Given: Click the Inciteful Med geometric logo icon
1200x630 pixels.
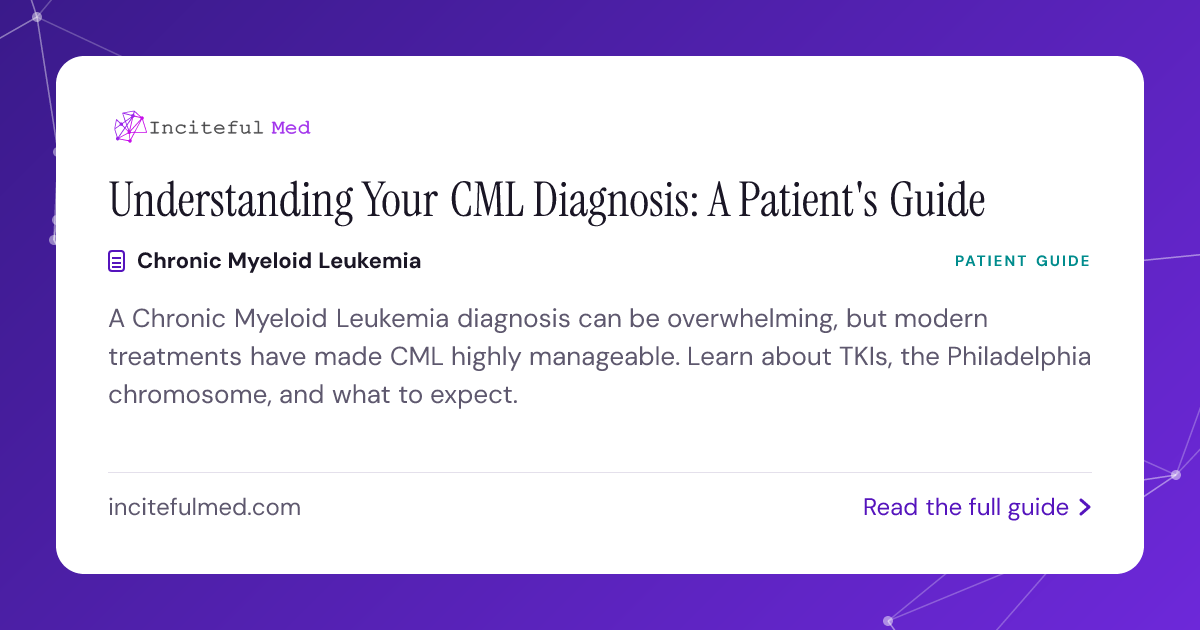Looking at the screenshot, I should tap(129, 126).
